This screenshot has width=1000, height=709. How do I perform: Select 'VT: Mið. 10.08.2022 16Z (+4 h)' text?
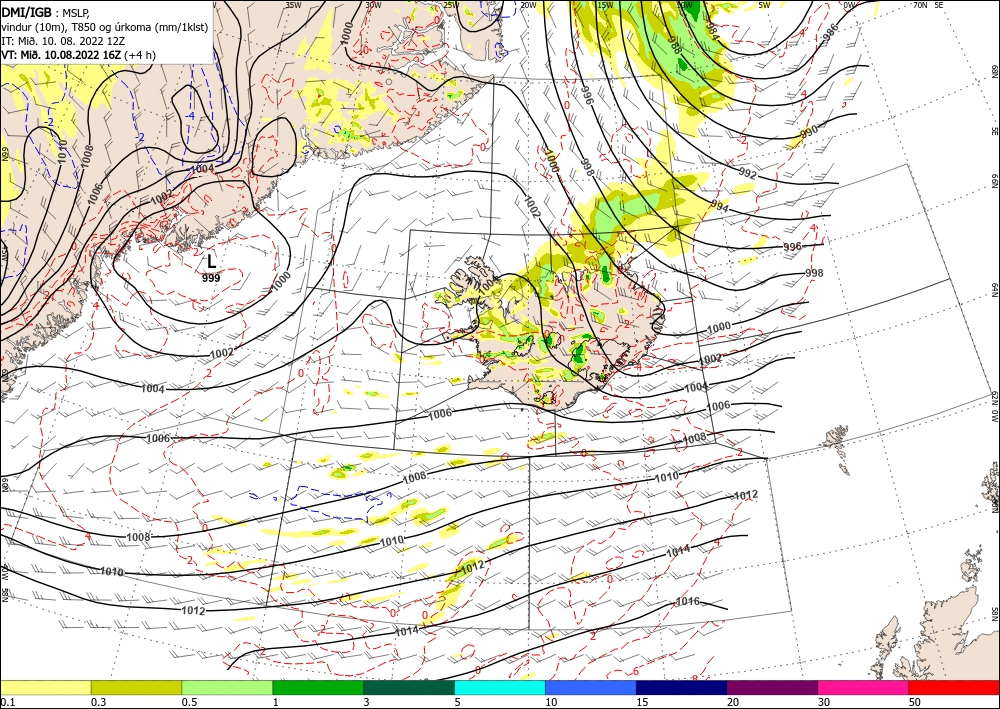tap(78, 55)
